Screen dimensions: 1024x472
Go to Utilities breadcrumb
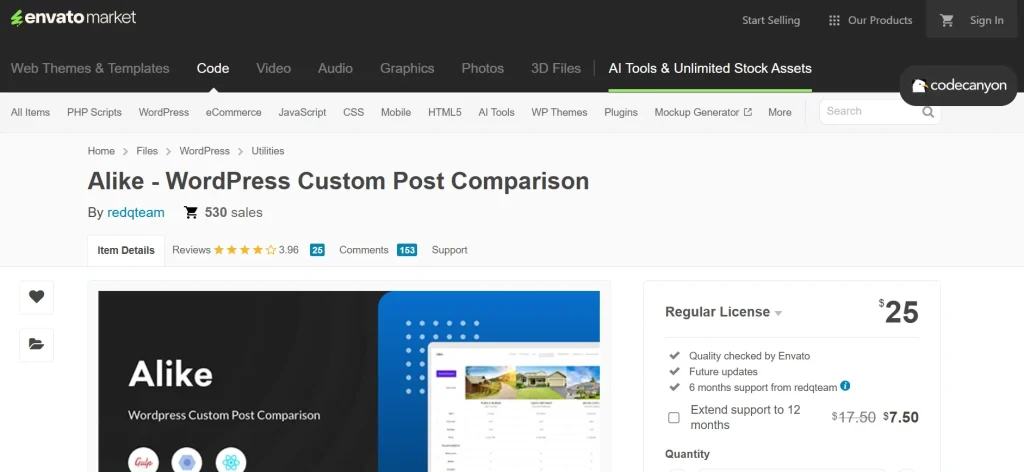(268, 151)
